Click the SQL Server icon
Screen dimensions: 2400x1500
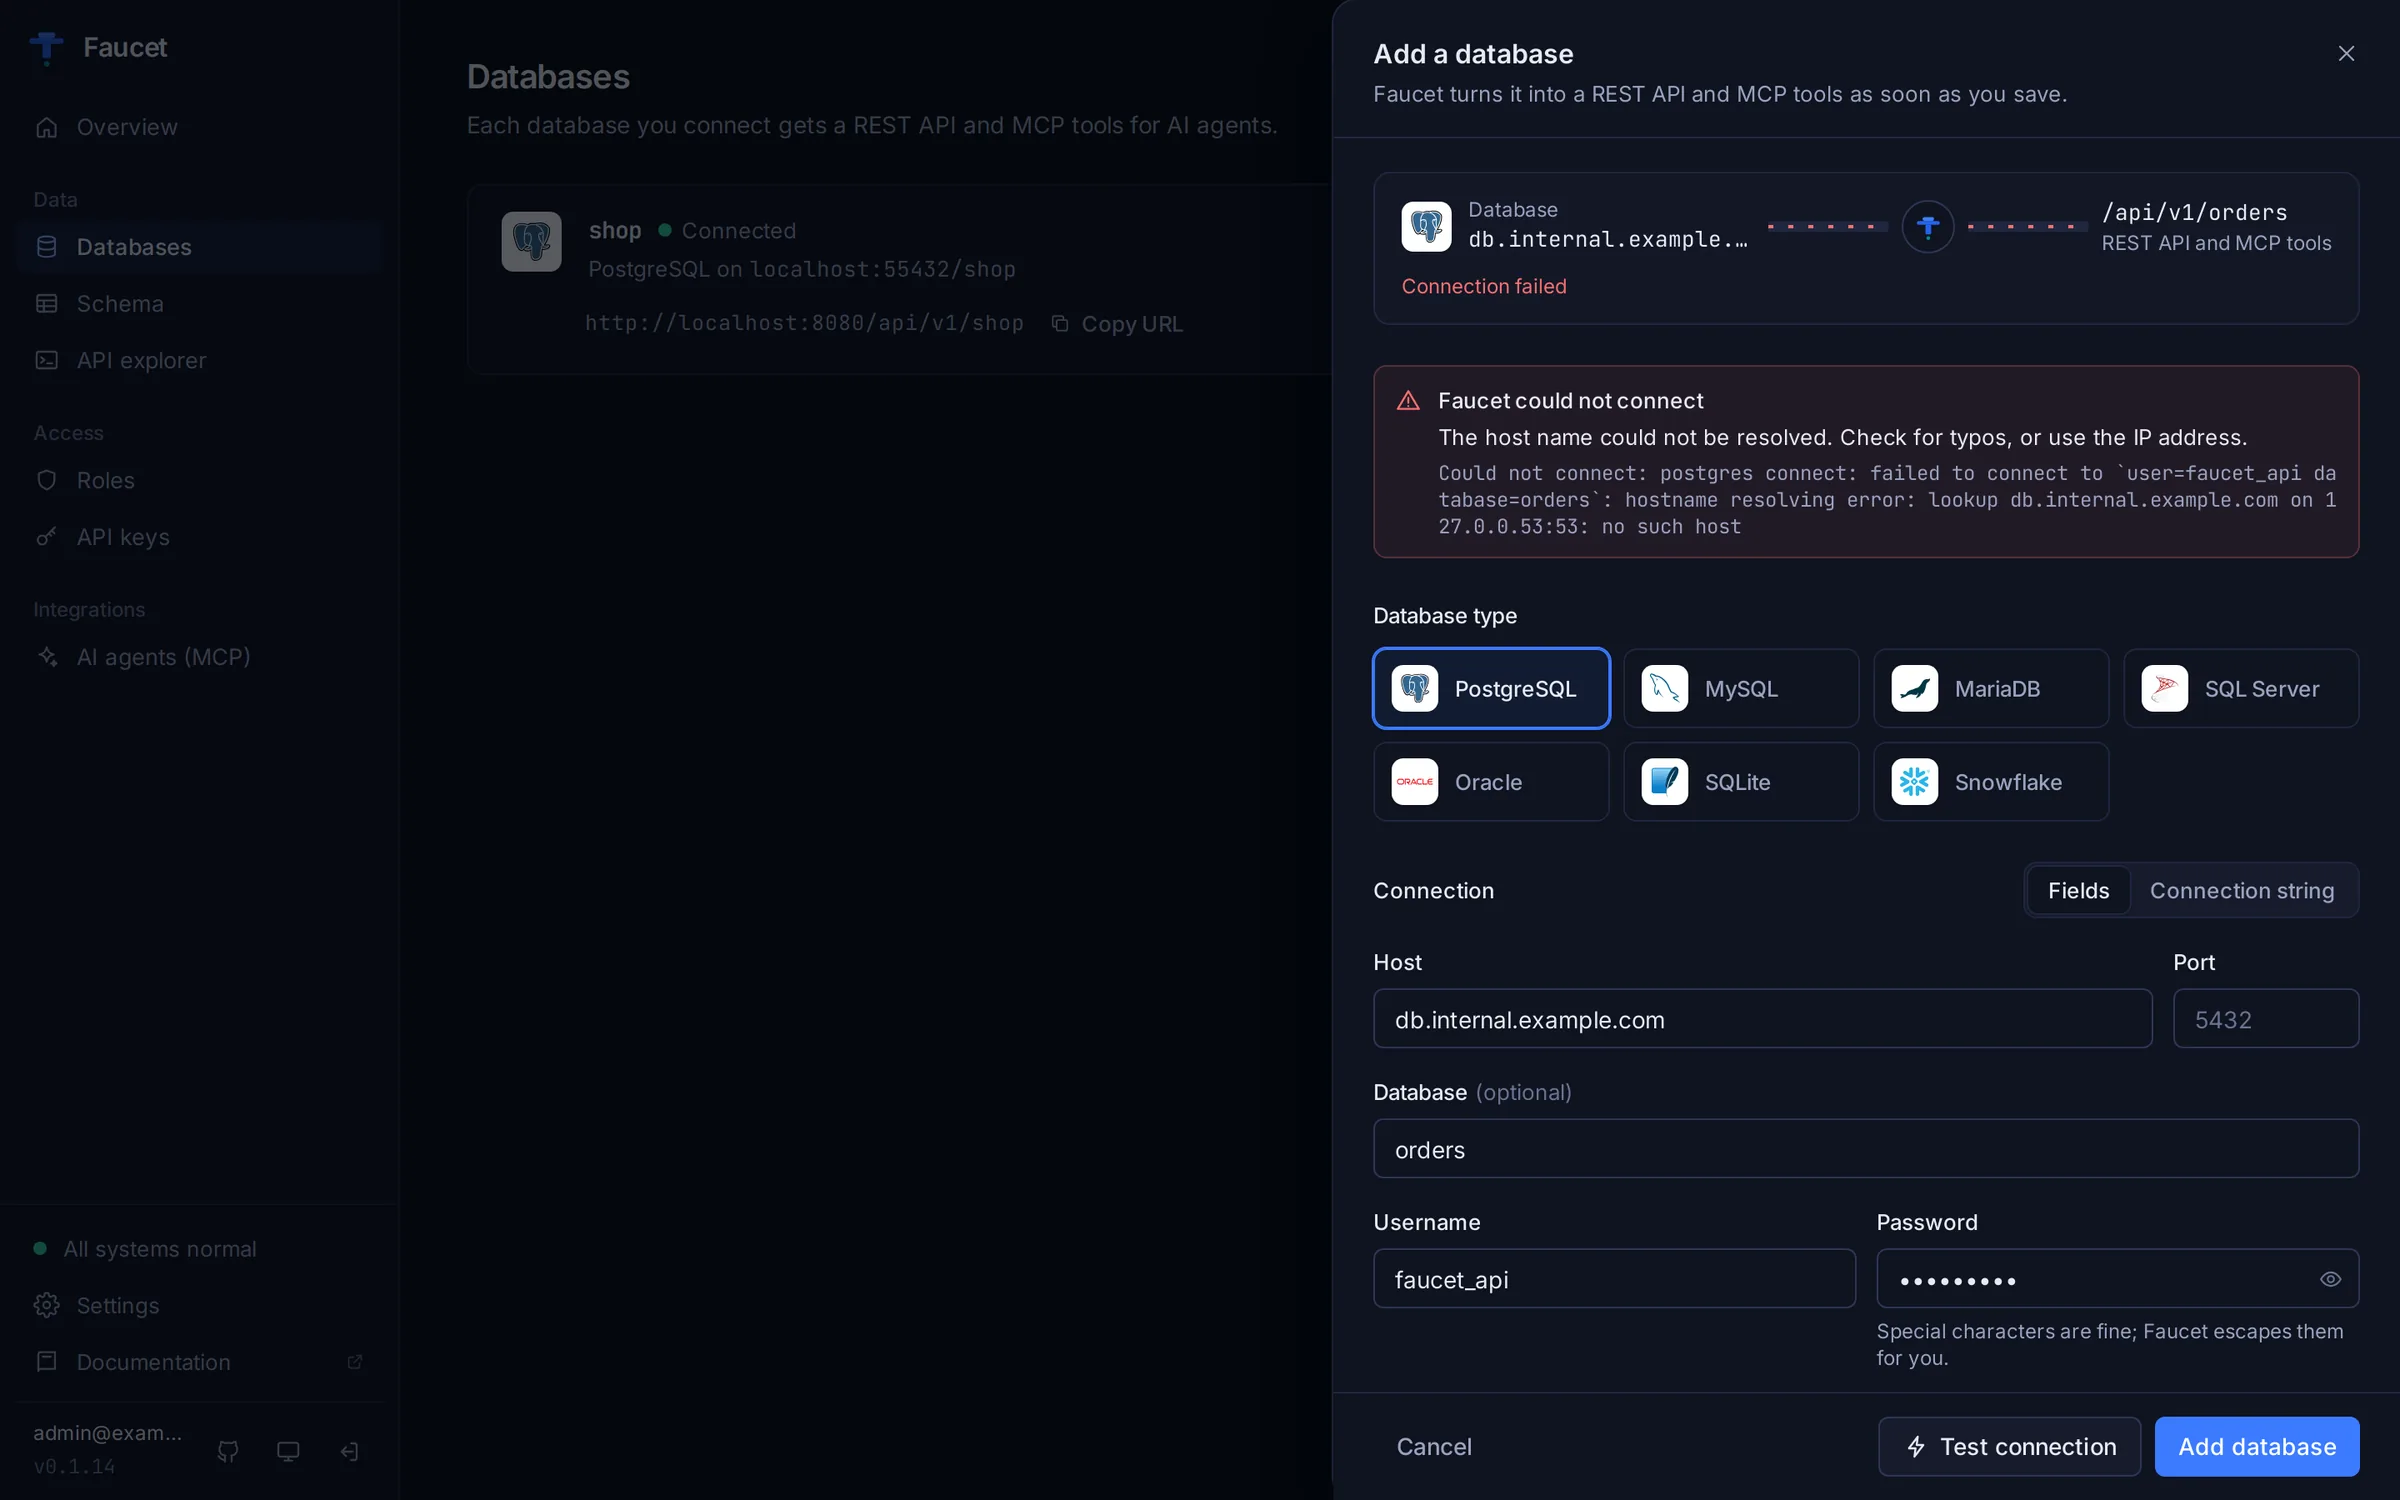point(2165,688)
